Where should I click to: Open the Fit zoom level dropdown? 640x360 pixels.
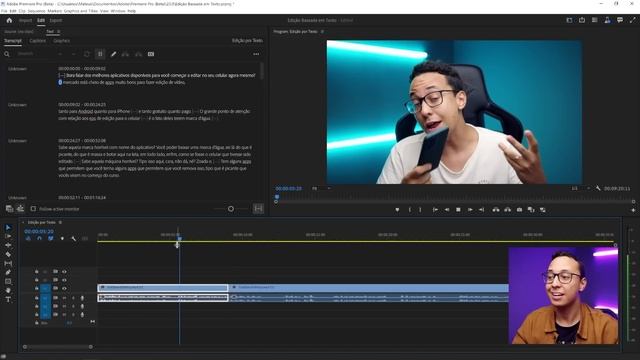coord(322,188)
